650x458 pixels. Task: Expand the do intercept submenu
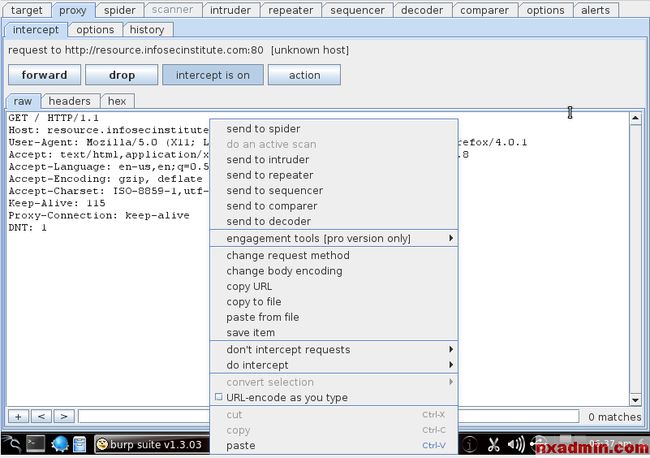[x=334, y=365]
